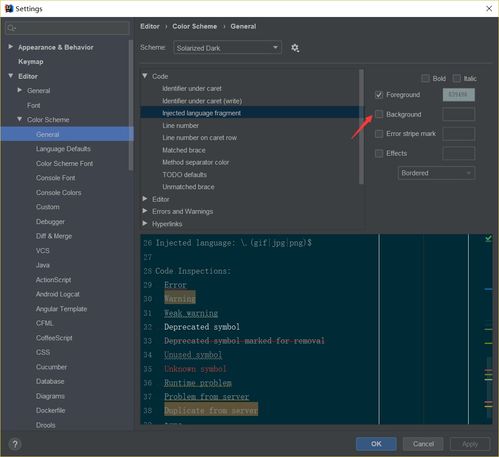This screenshot has height=457, width=499.
Task: Open Font settings in sidebar
Action: pos(33,105)
